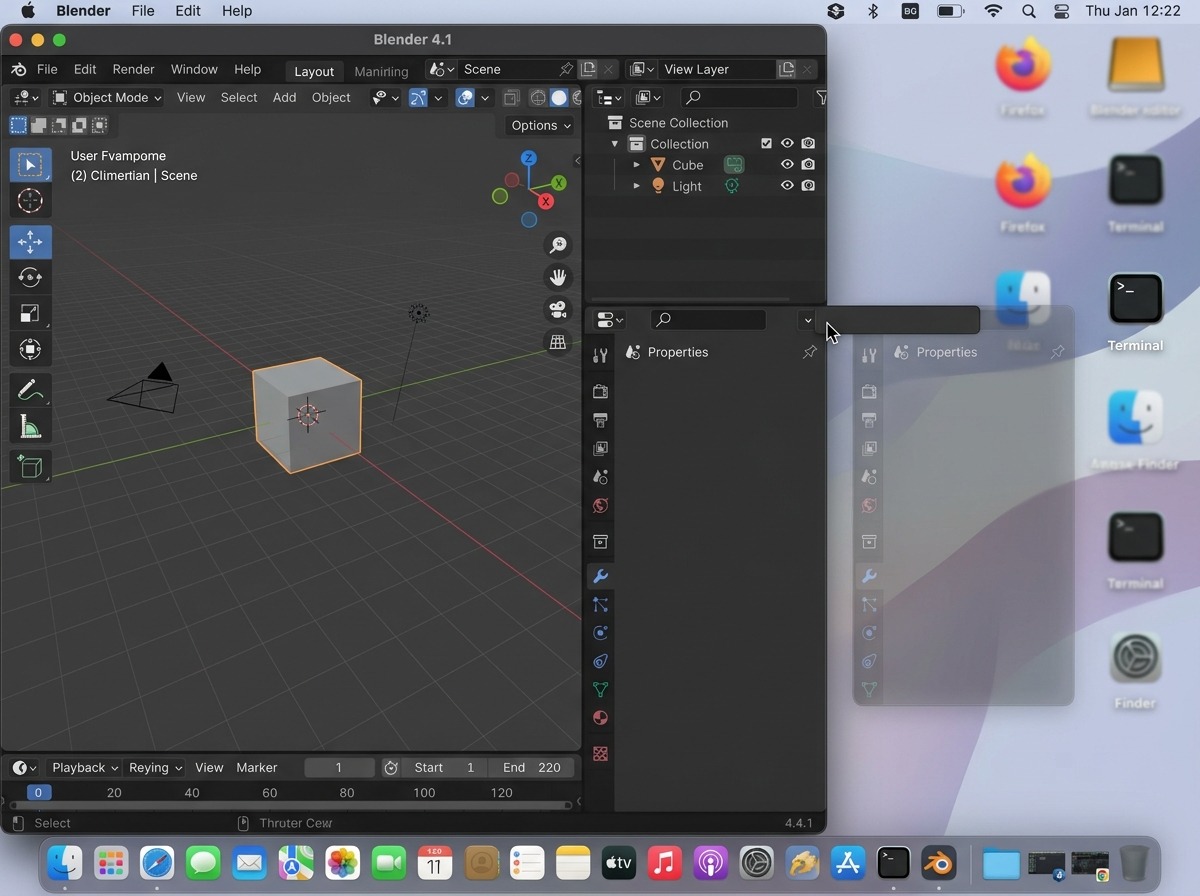This screenshot has width=1200, height=896.
Task: Toggle the Collection eye visibility icon
Action: [787, 144]
